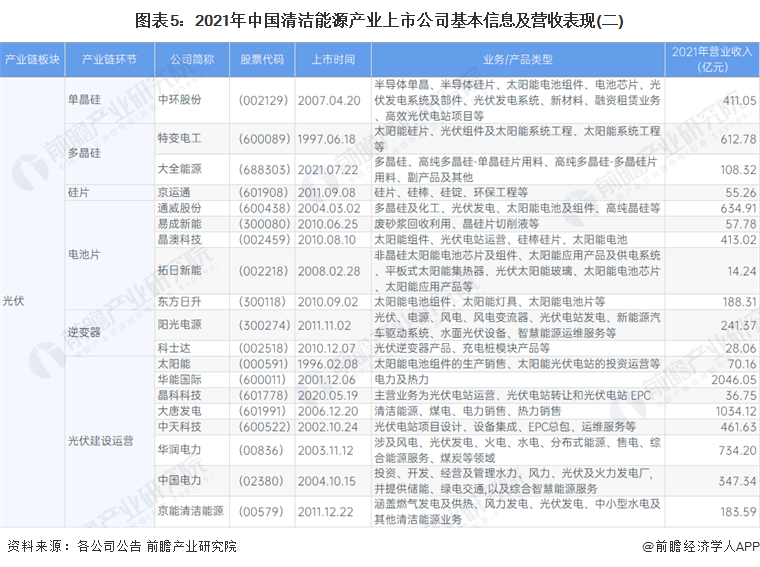Click stock code (002129)
This screenshot has width=760, height=567.
click(x=264, y=100)
